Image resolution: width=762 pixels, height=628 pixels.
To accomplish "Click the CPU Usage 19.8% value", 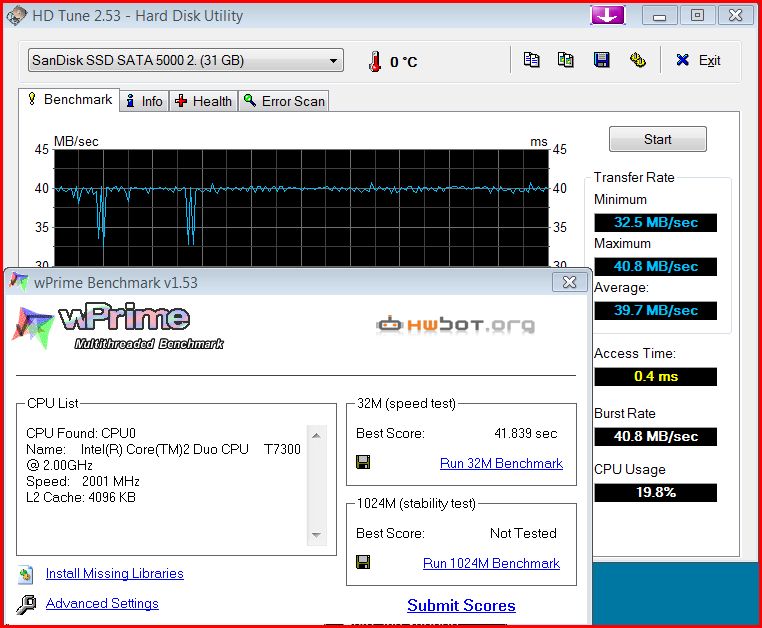I will tap(656, 492).
